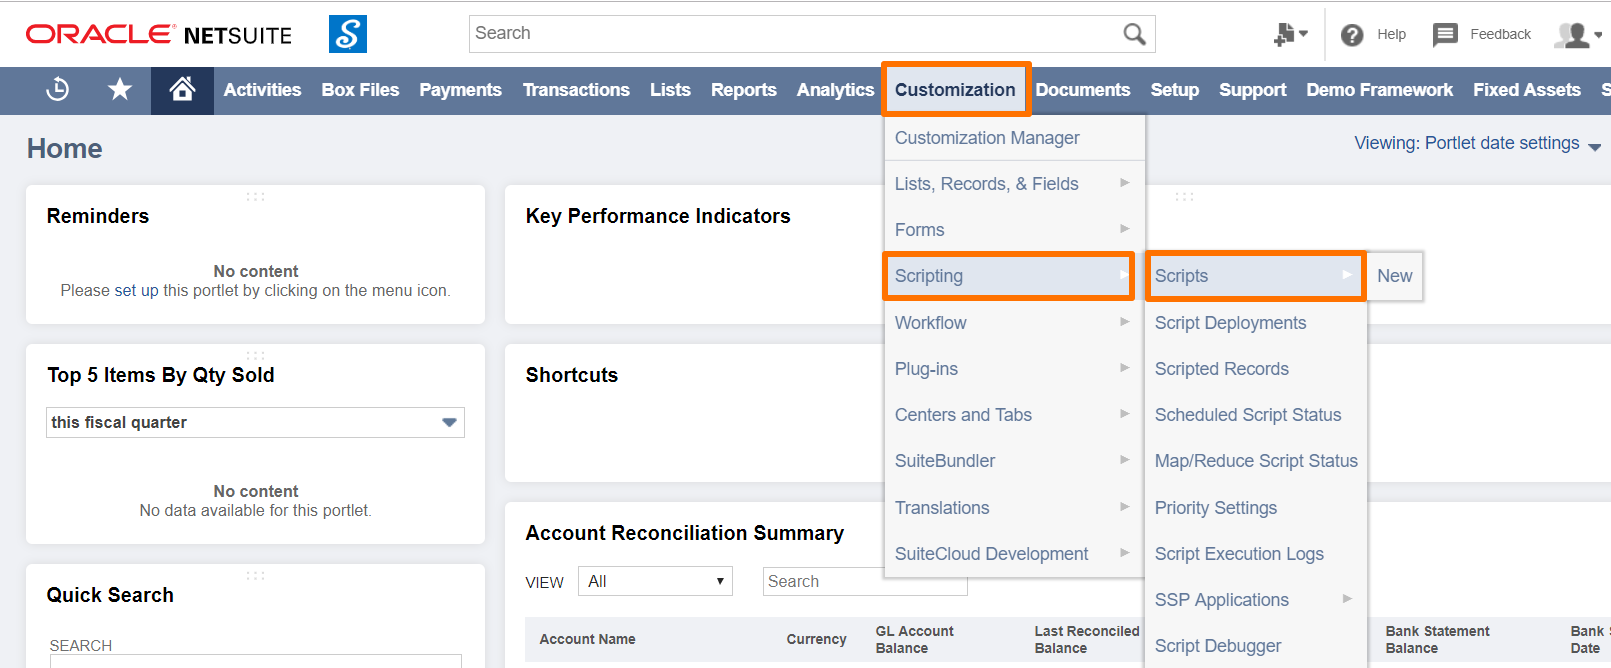
Task: Expand the SuiteBundler submenu
Action: click(x=1014, y=461)
